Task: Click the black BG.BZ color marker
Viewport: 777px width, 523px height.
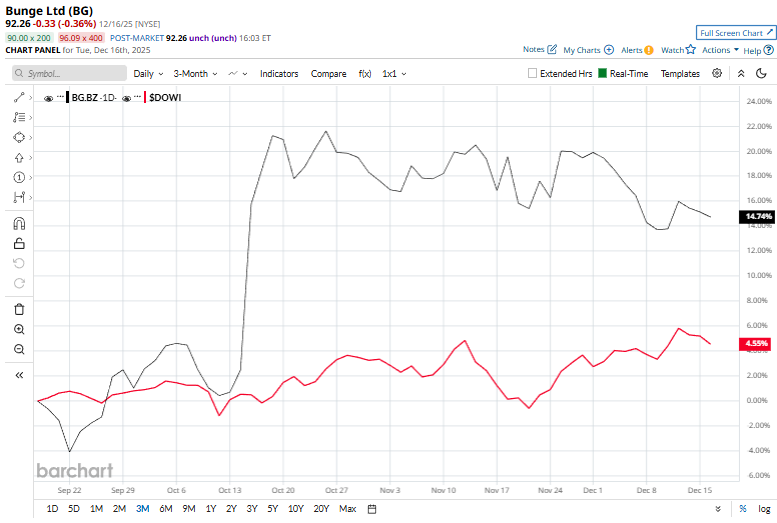Action: [67, 98]
